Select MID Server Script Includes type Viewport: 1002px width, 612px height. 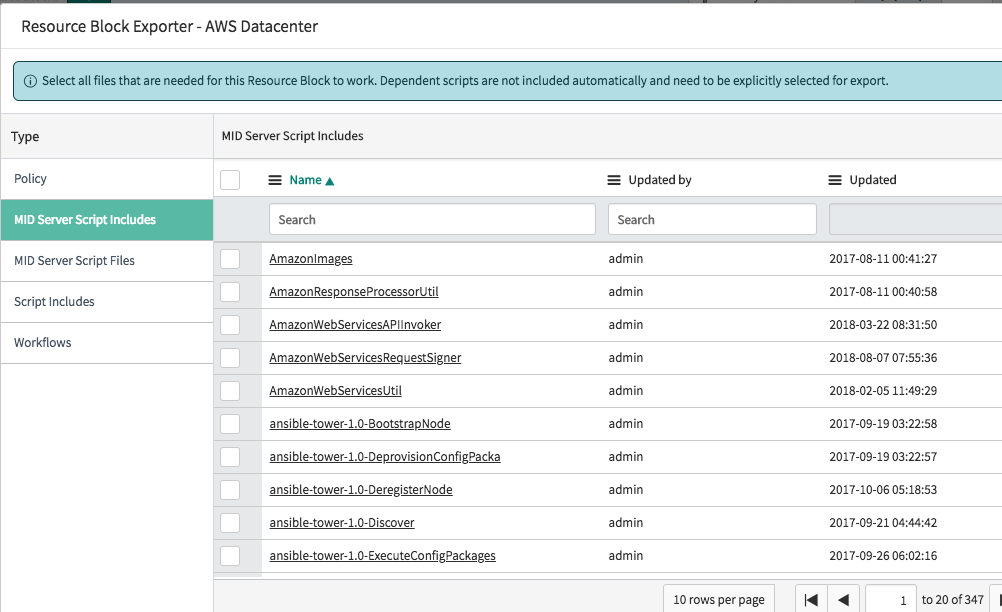pos(107,220)
